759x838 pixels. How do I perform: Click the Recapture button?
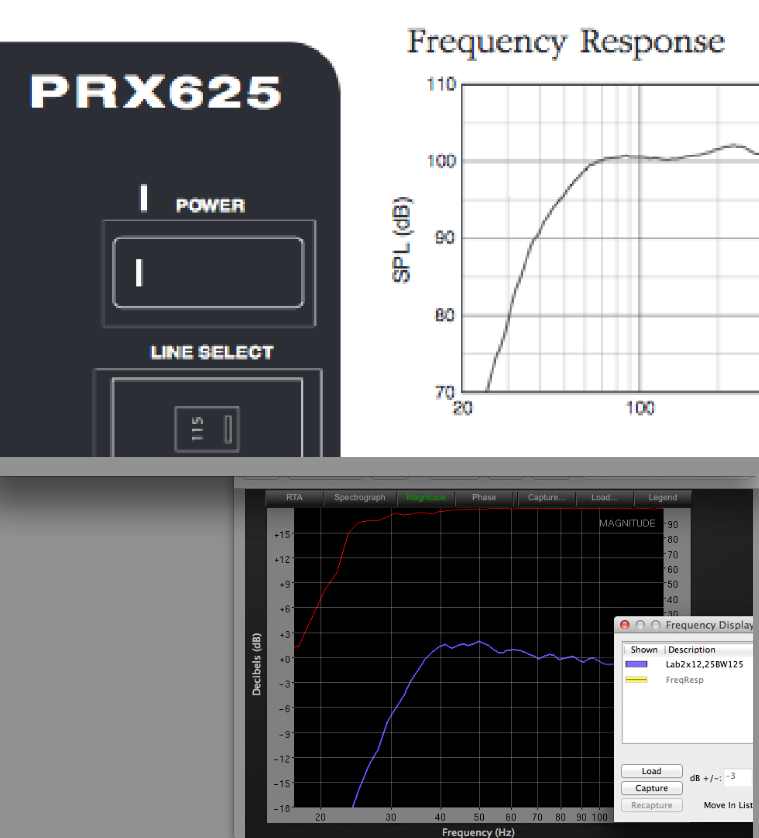tap(652, 805)
